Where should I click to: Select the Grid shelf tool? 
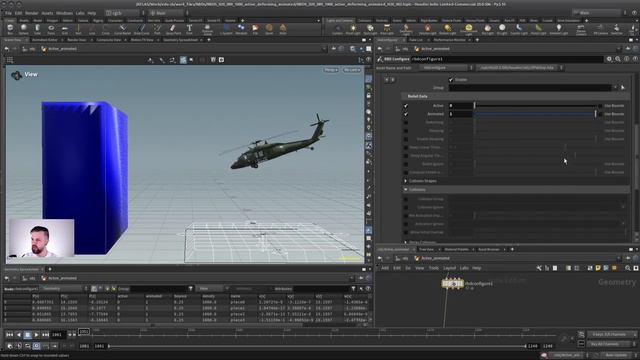(x=64, y=29)
